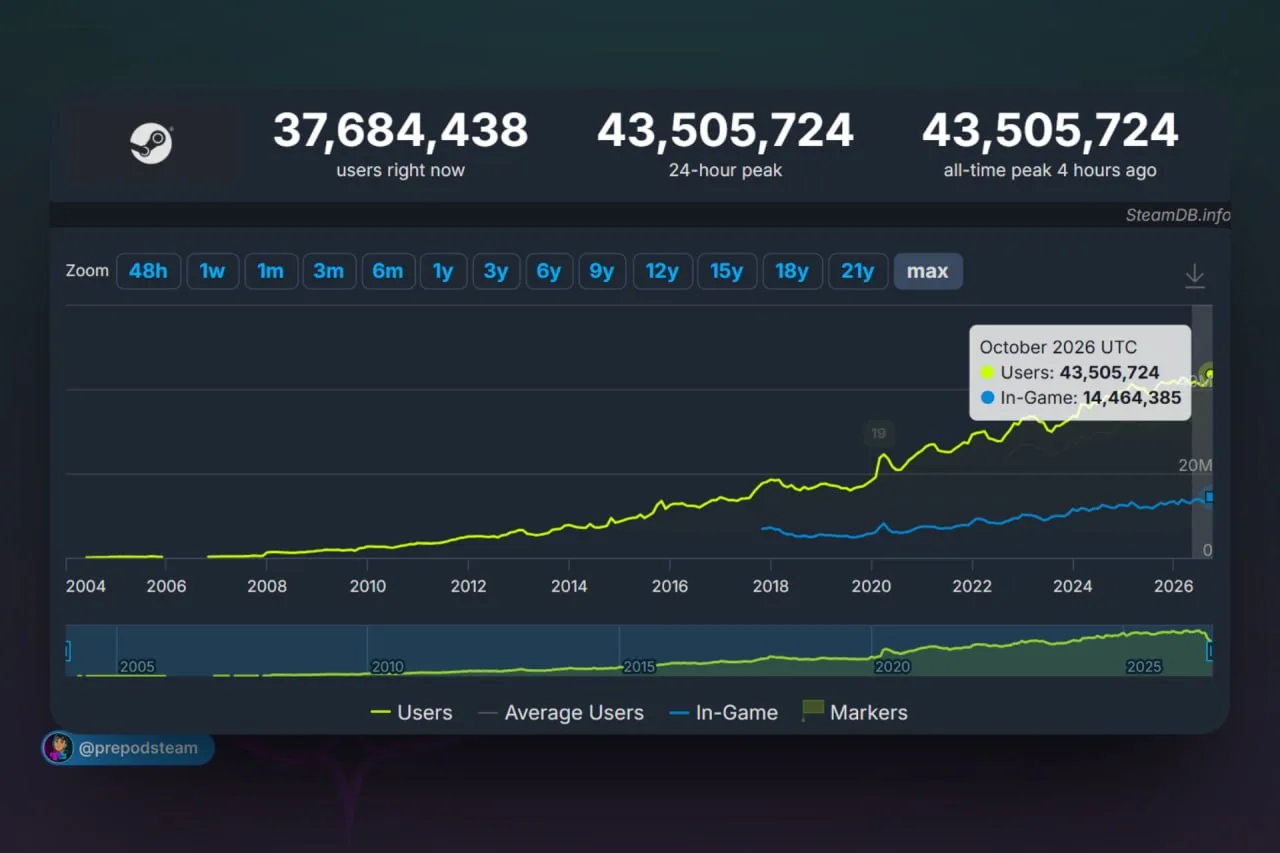Click the 2020 x-axis label on main chart
The height and width of the screenshot is (853, 1280).
tap(871, 586)
